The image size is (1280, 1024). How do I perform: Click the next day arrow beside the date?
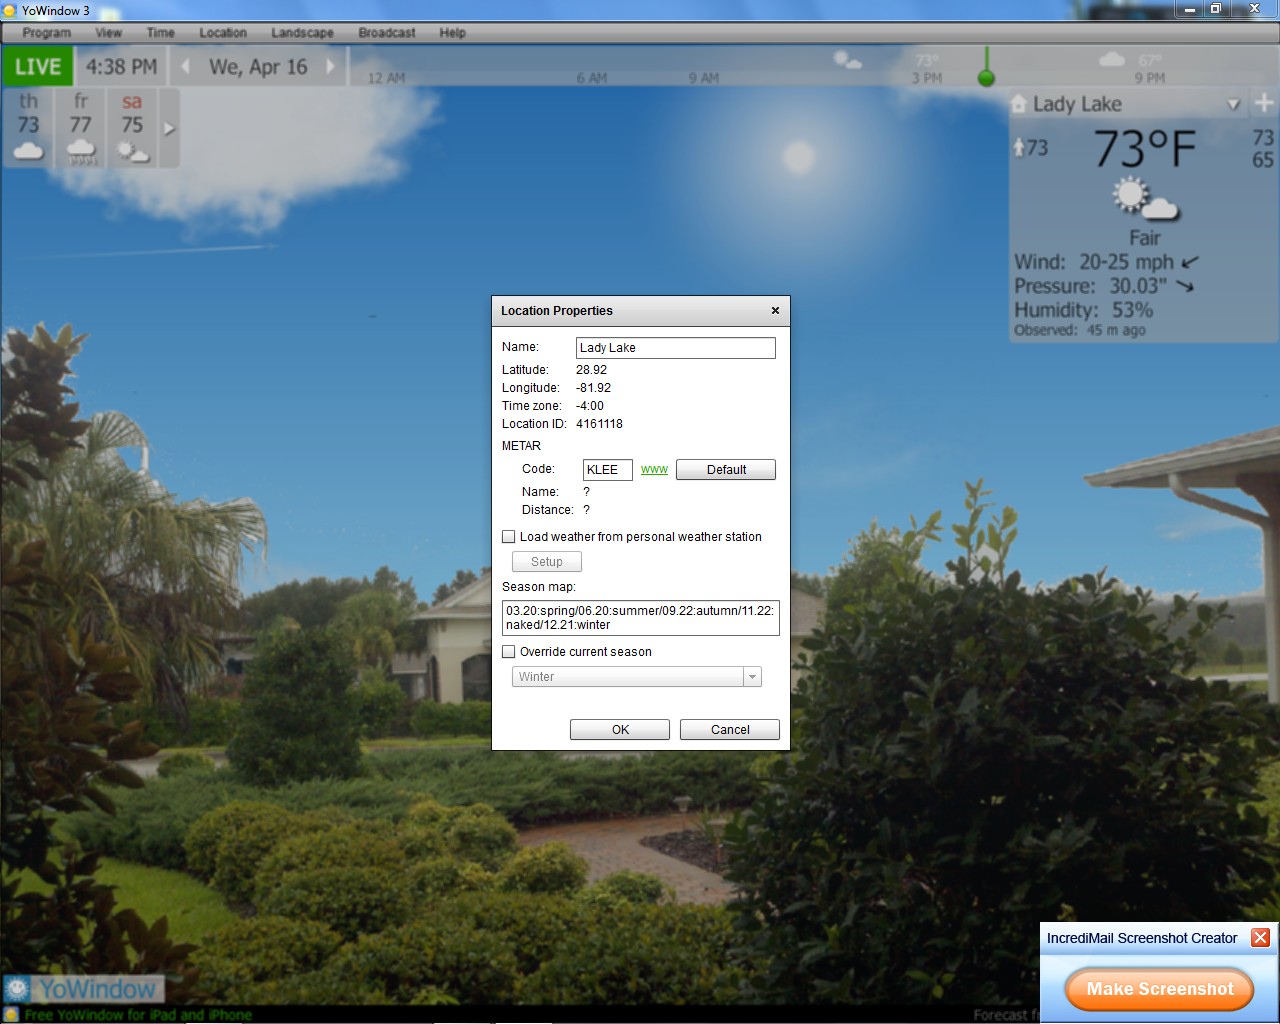pos(331,67)
